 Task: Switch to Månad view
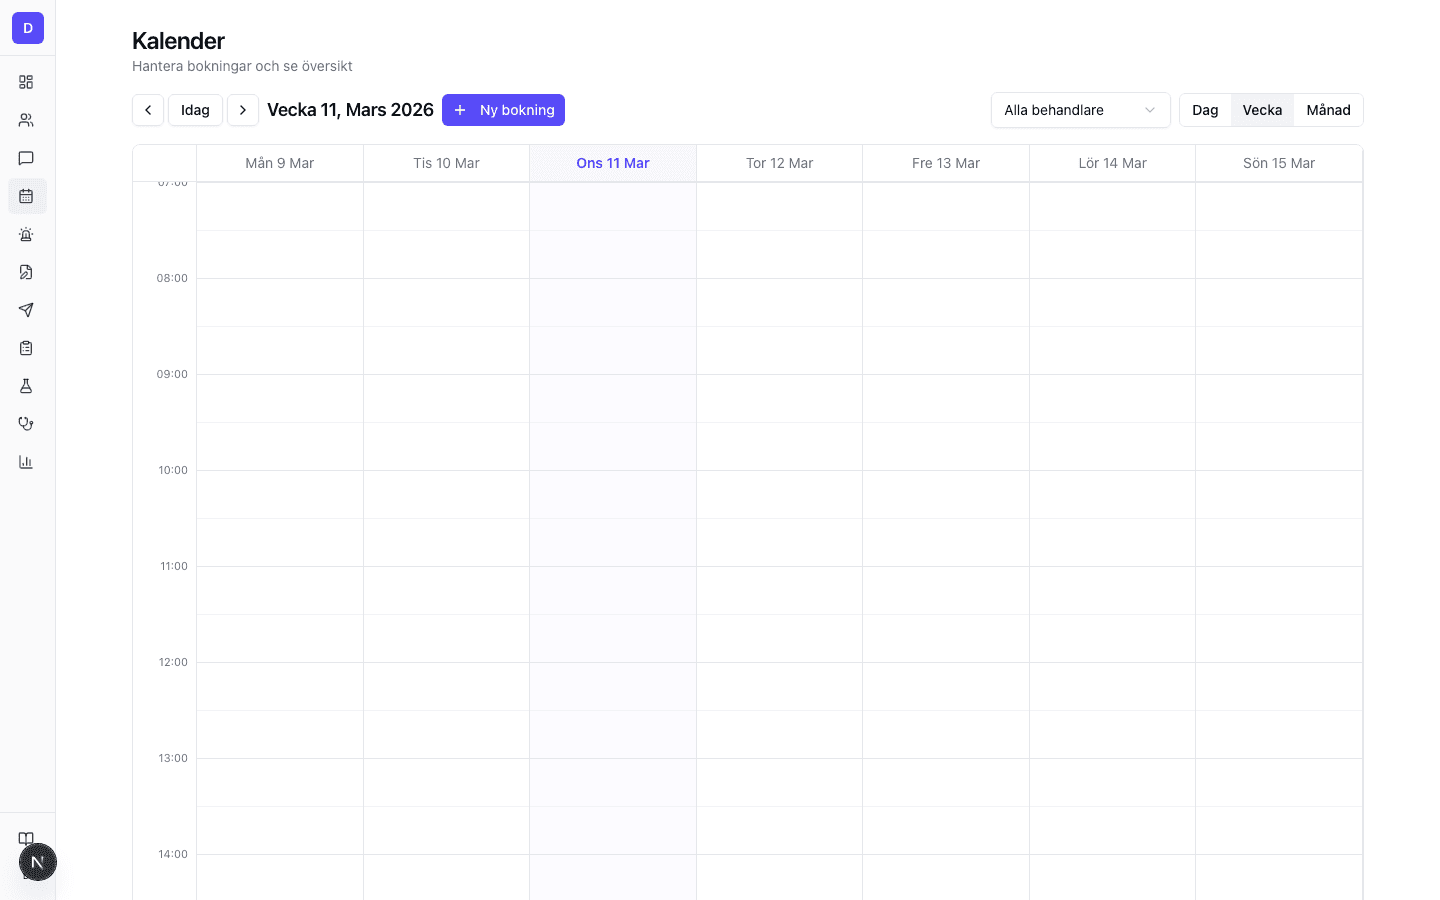click(x=1328, y=110)
